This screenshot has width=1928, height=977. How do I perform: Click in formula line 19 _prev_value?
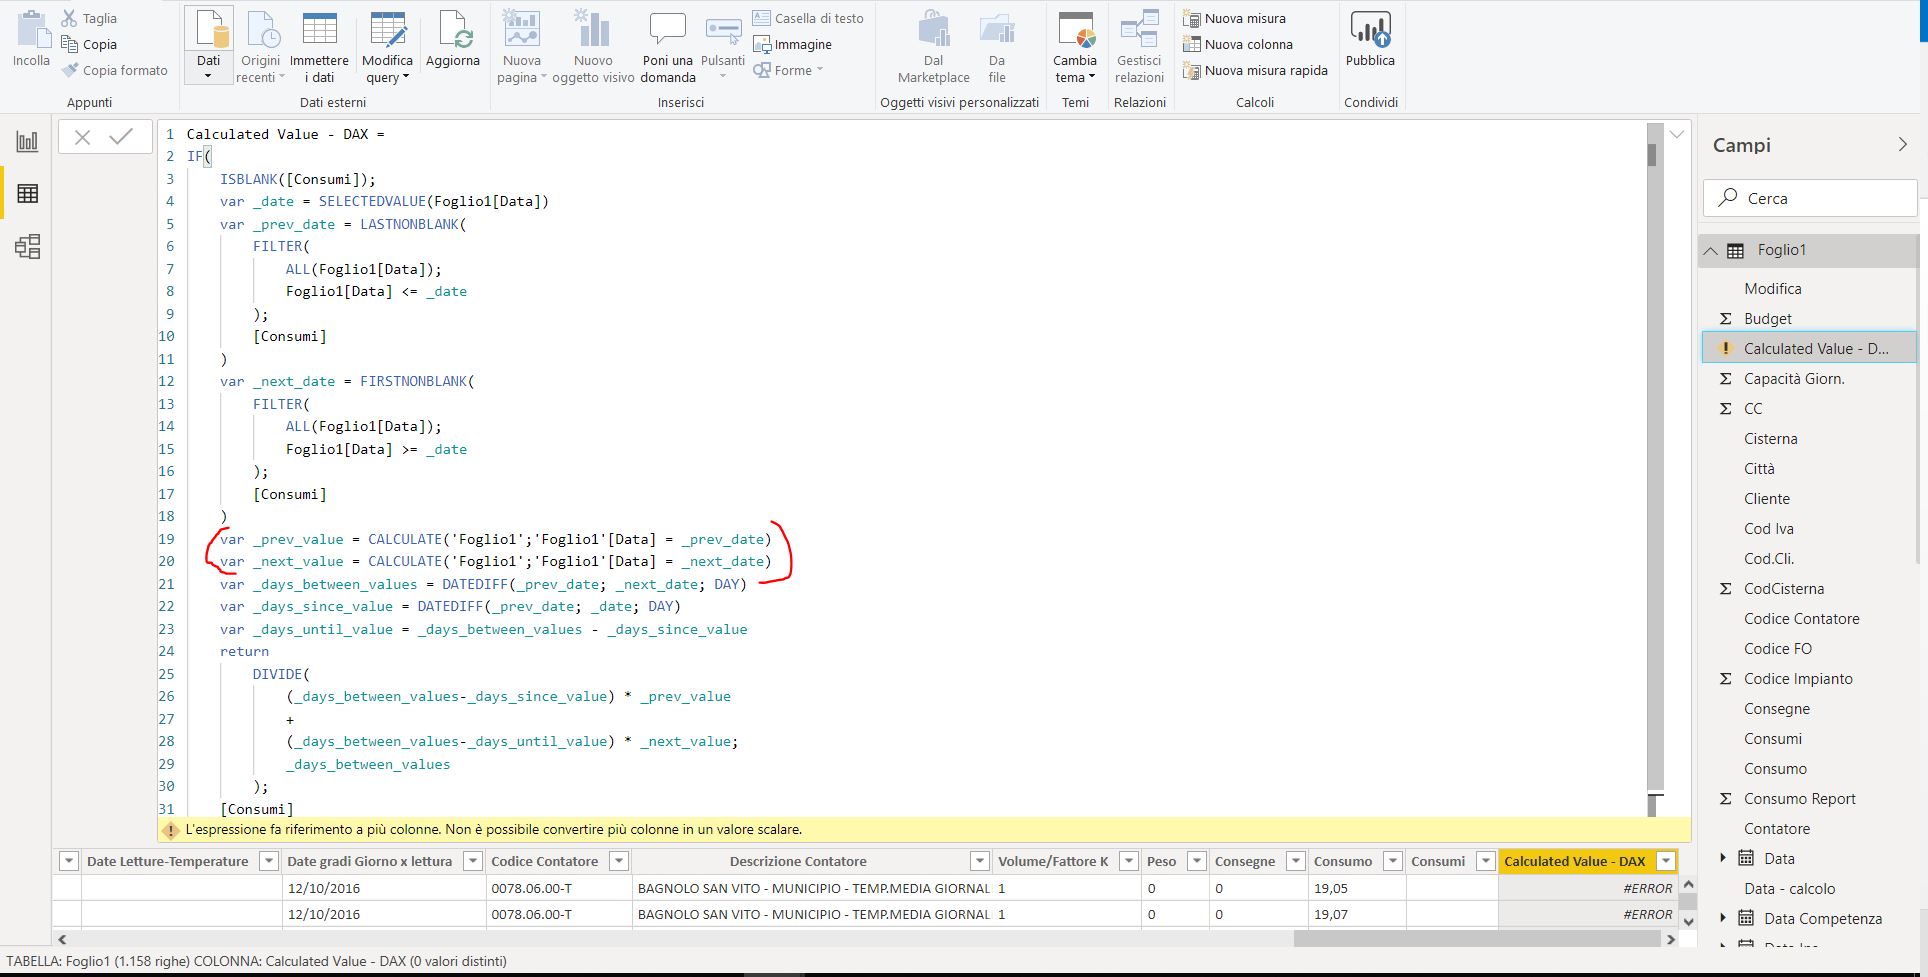[x=298, y=539]
